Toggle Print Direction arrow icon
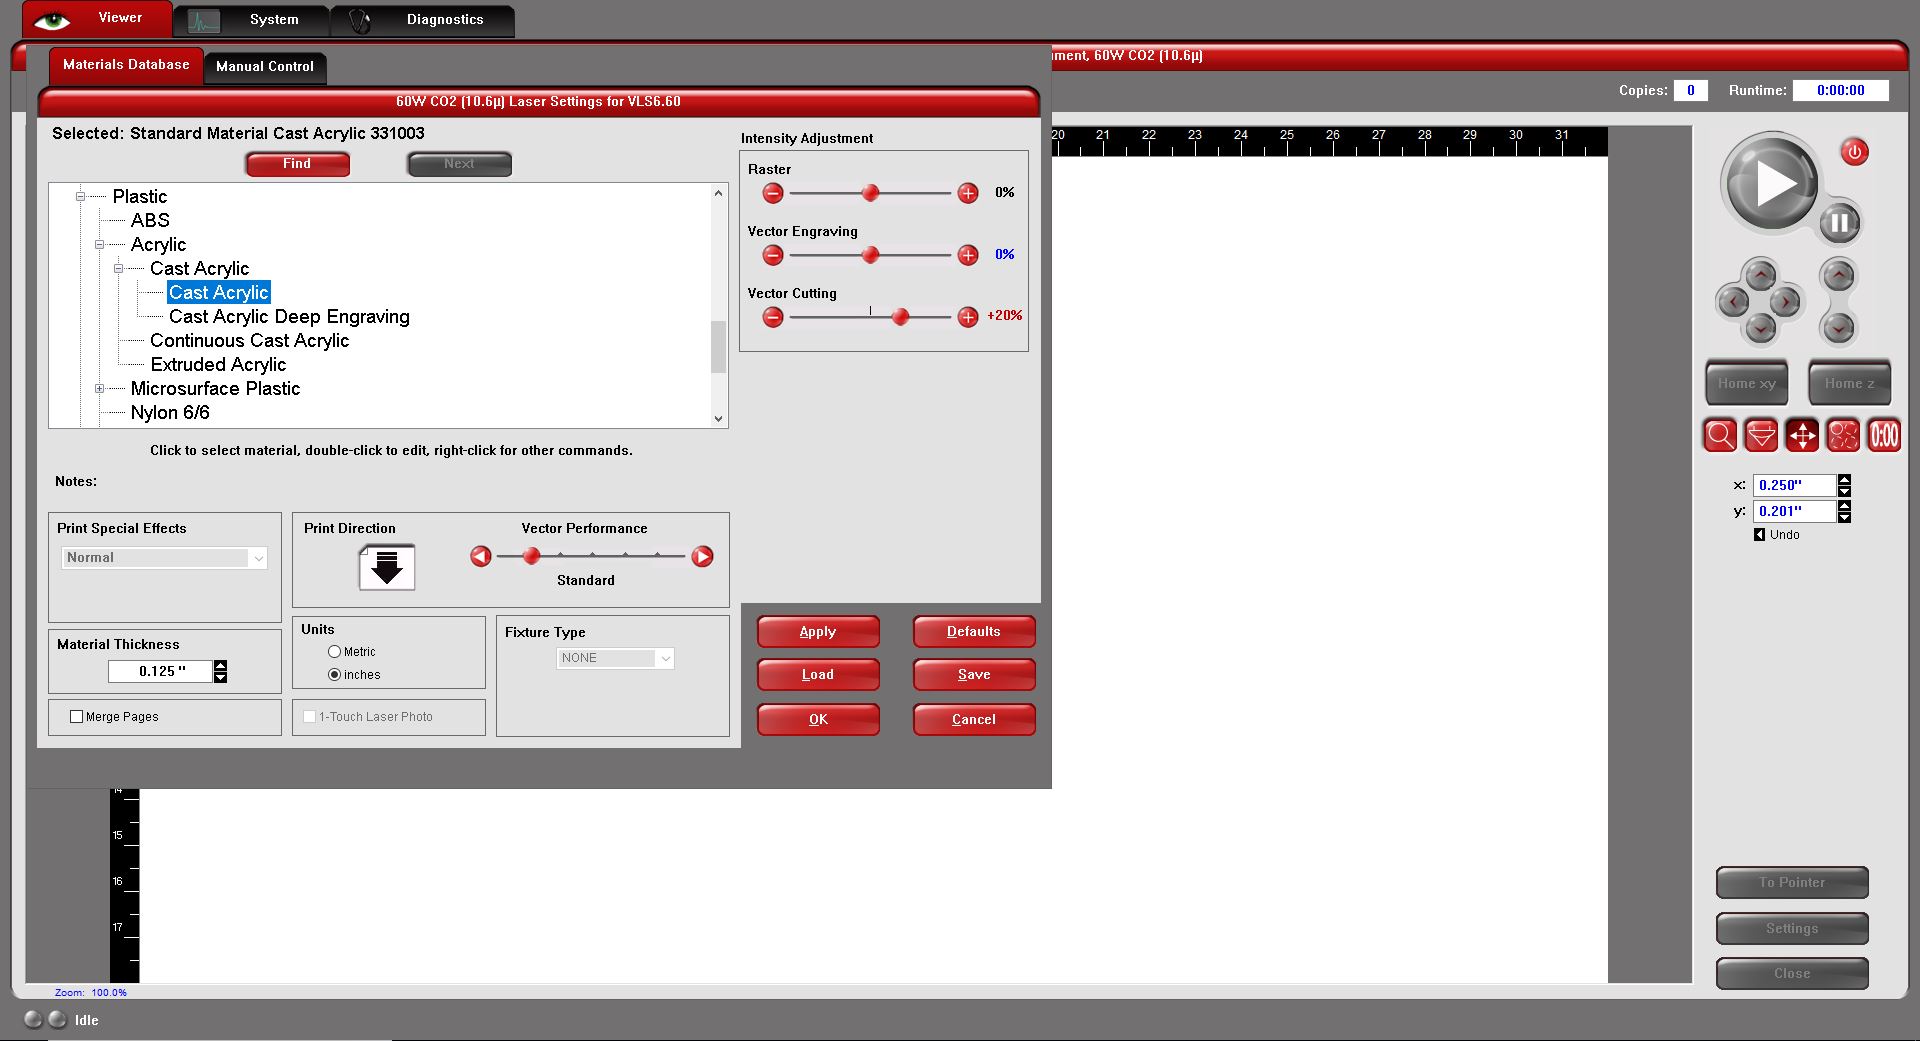Image resolution: width=1920 pixels, height=1041 pixels. (387, 567)
